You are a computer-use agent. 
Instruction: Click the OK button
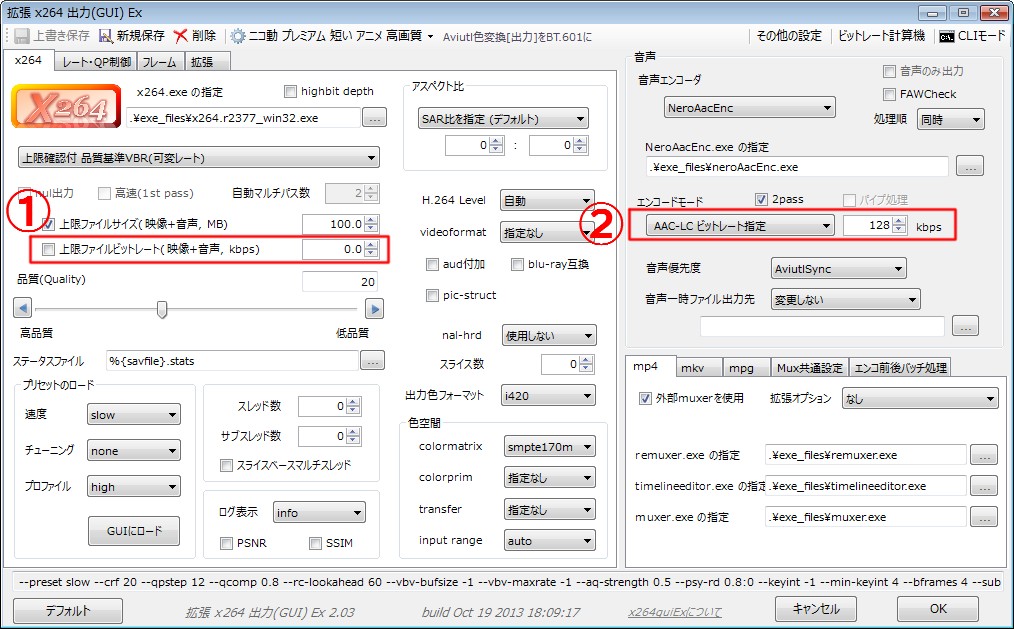point(937,608)
